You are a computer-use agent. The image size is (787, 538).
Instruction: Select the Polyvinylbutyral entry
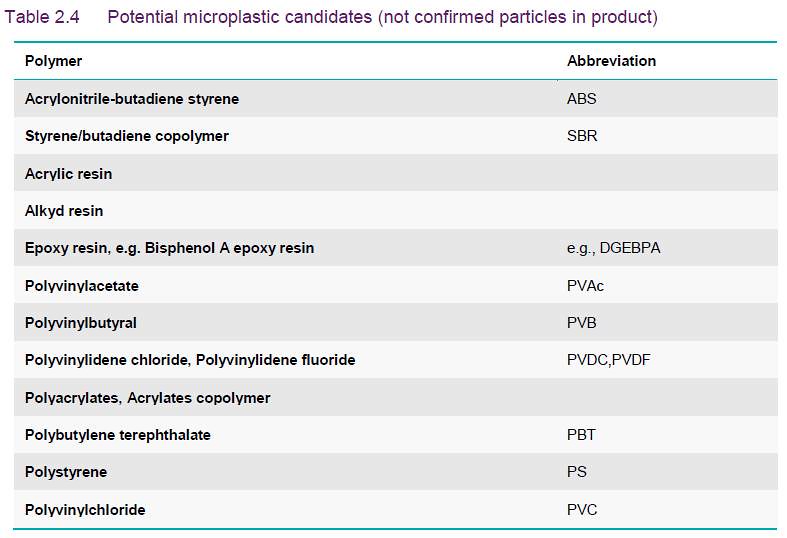click(x=81, y=323)
